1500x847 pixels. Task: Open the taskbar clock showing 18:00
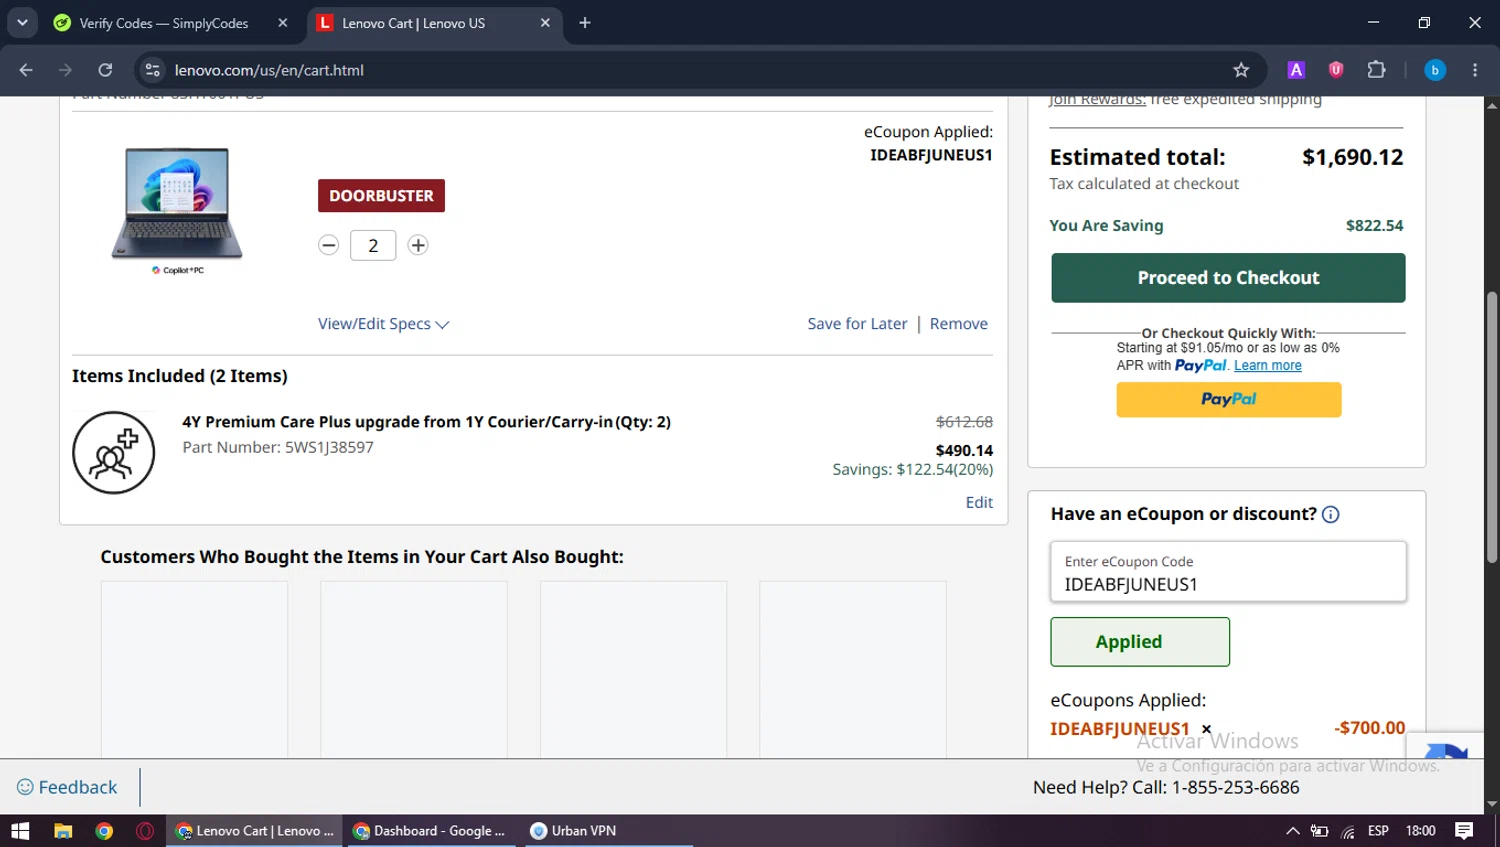1420,831
